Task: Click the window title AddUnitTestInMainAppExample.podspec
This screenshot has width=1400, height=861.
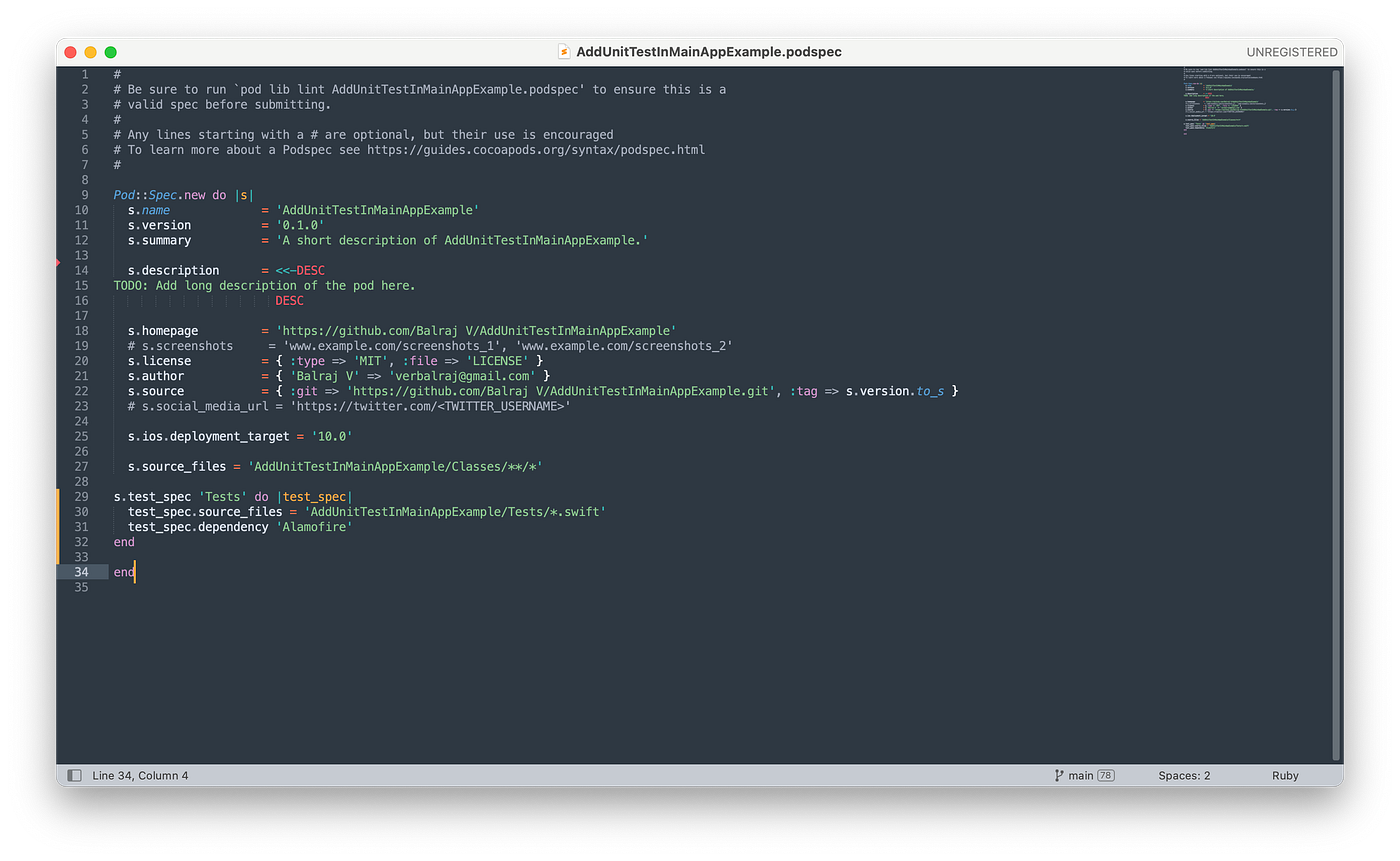Action: (709, 52)
